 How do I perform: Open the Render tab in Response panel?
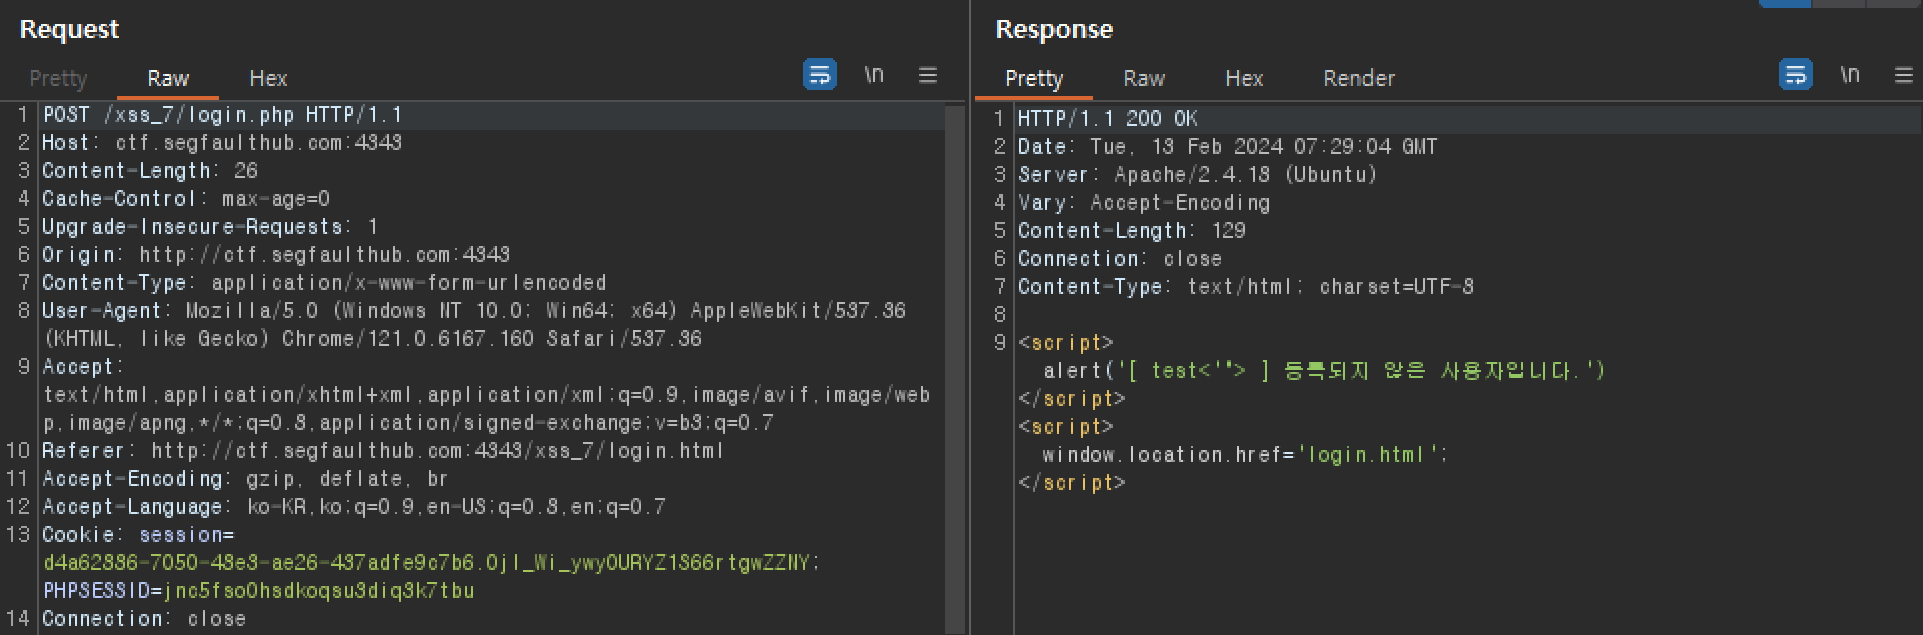tap(1359, 78)
